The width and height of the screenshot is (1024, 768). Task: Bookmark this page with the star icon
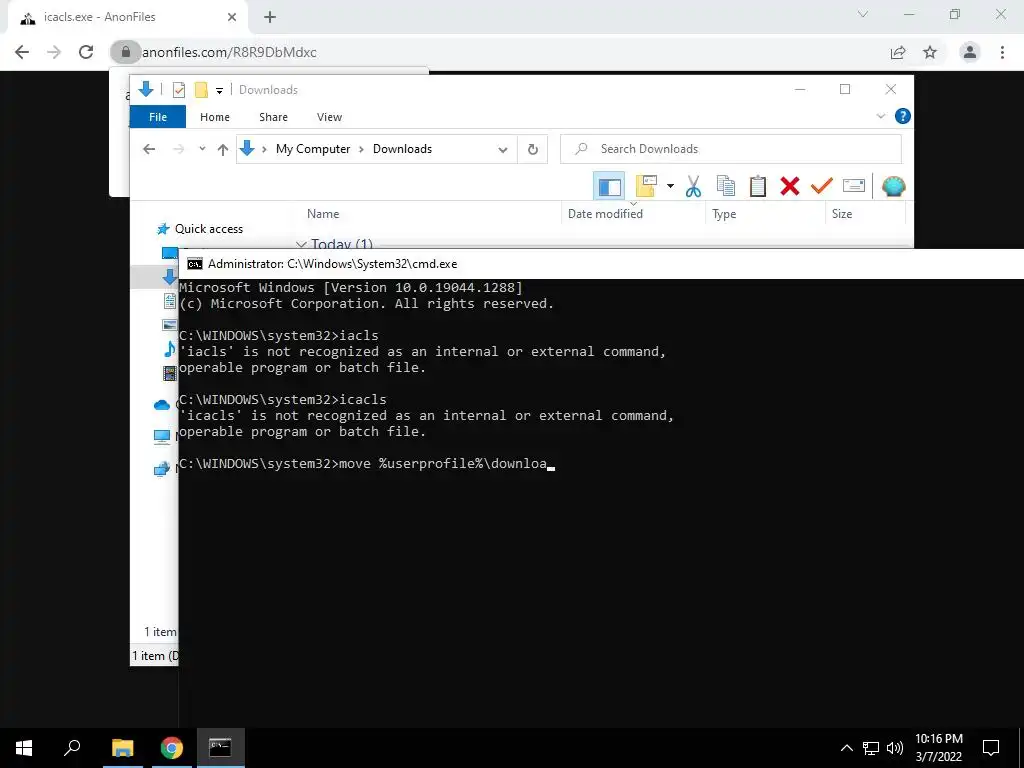(x=930, y=52)
